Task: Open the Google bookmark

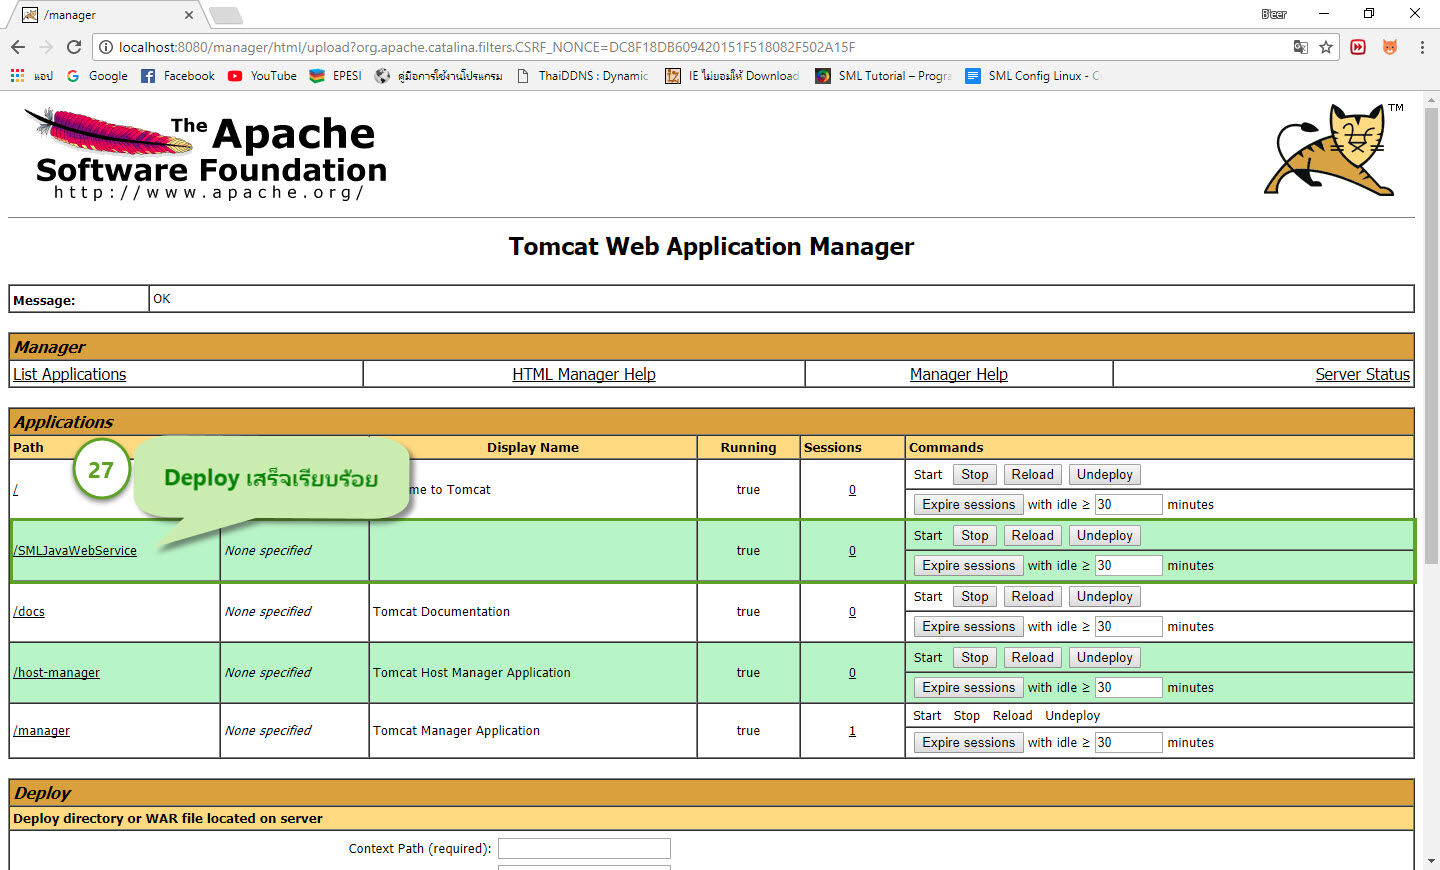Action: [x=97, y=76]
